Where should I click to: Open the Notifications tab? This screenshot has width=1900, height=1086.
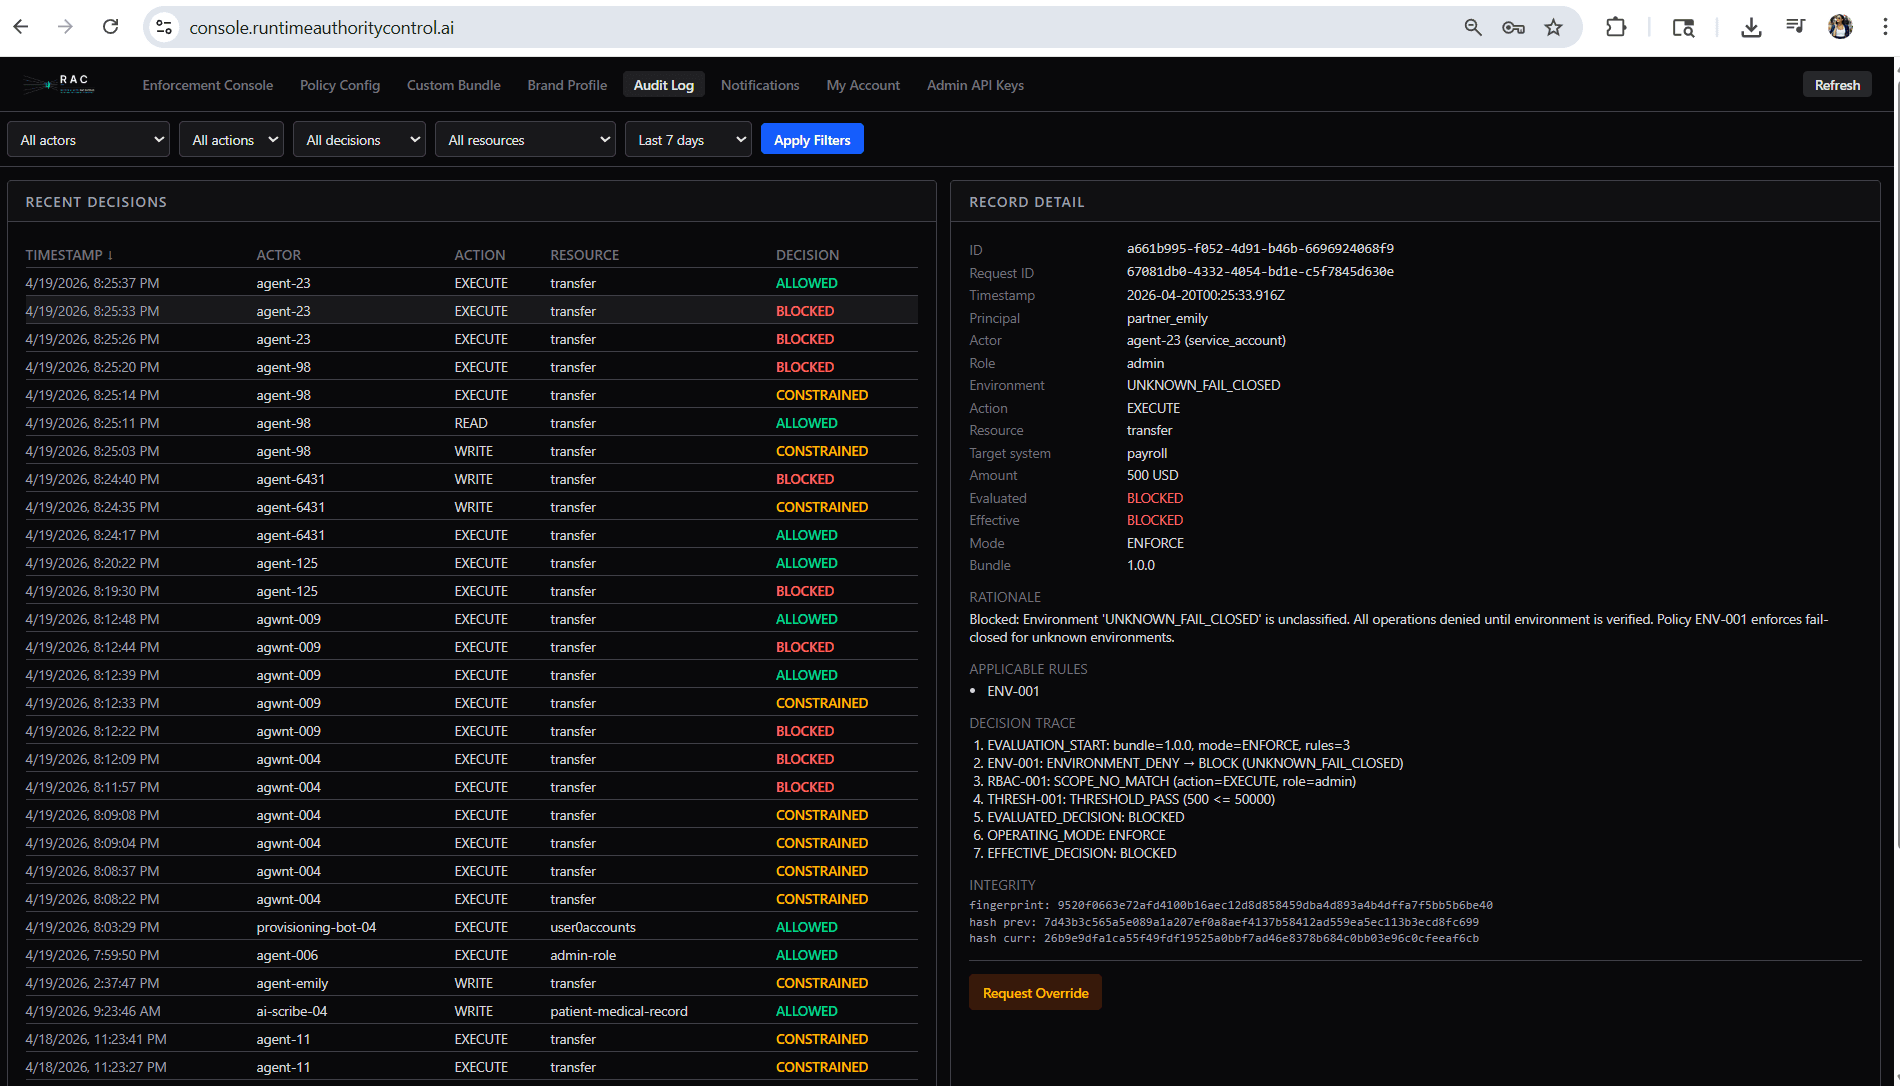(760, 85)
